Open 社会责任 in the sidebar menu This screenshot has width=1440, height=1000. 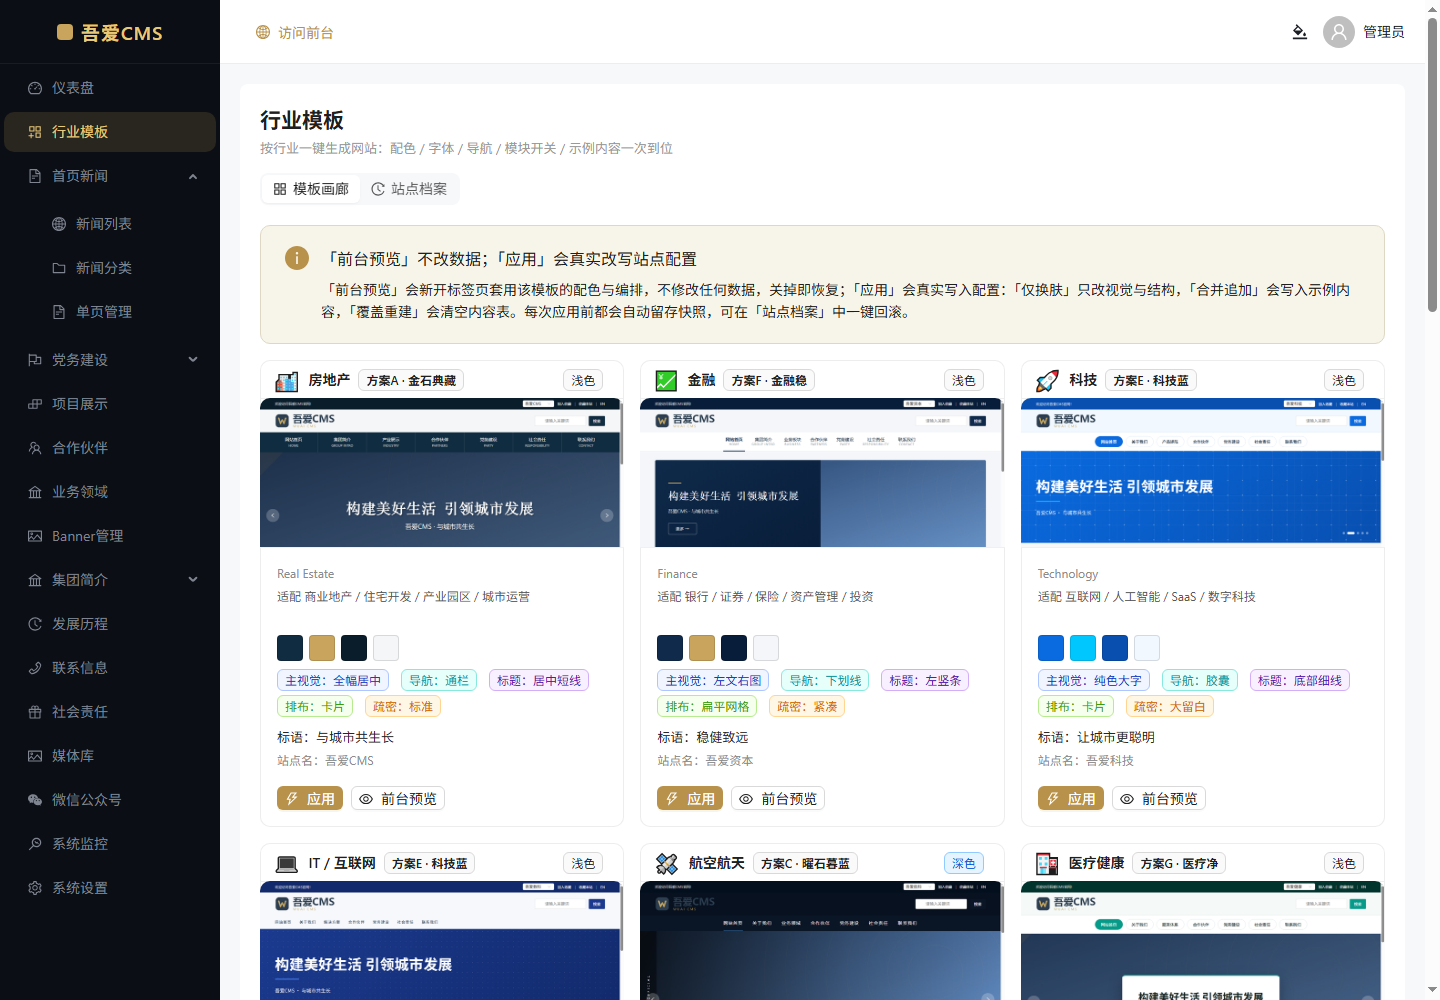[x=110, y=712]
